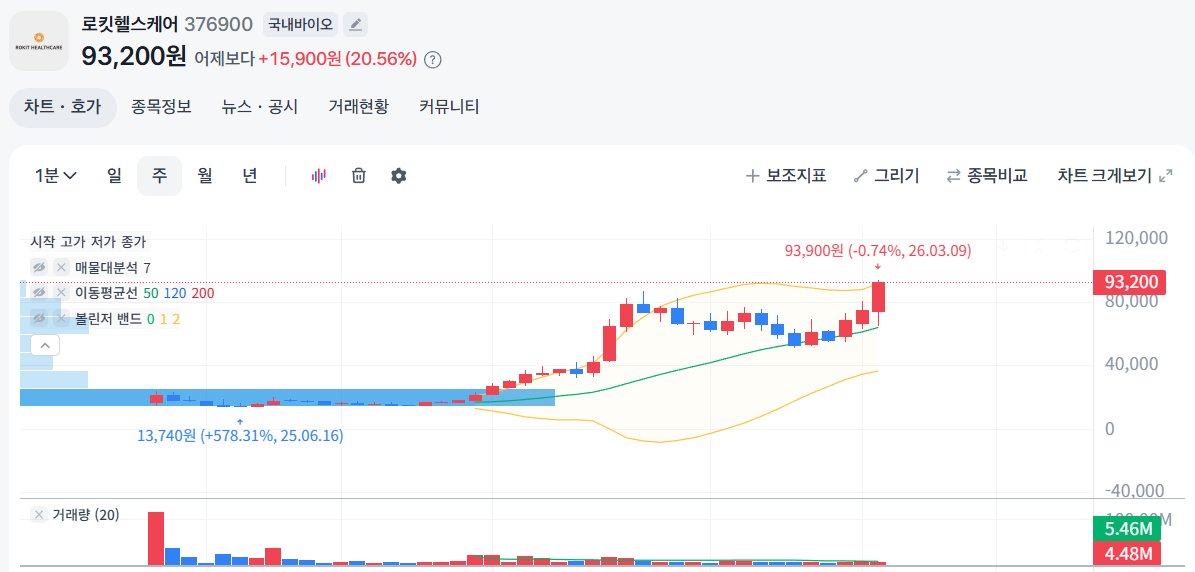Remove the 매물대분석 indicator

(62, 267)
